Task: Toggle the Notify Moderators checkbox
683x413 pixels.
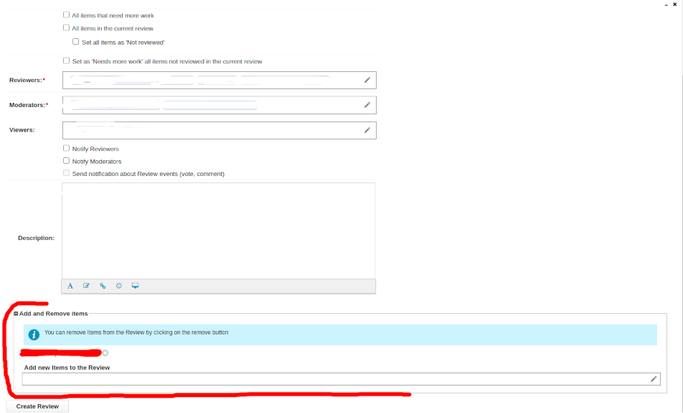Action: click(66, 161)
